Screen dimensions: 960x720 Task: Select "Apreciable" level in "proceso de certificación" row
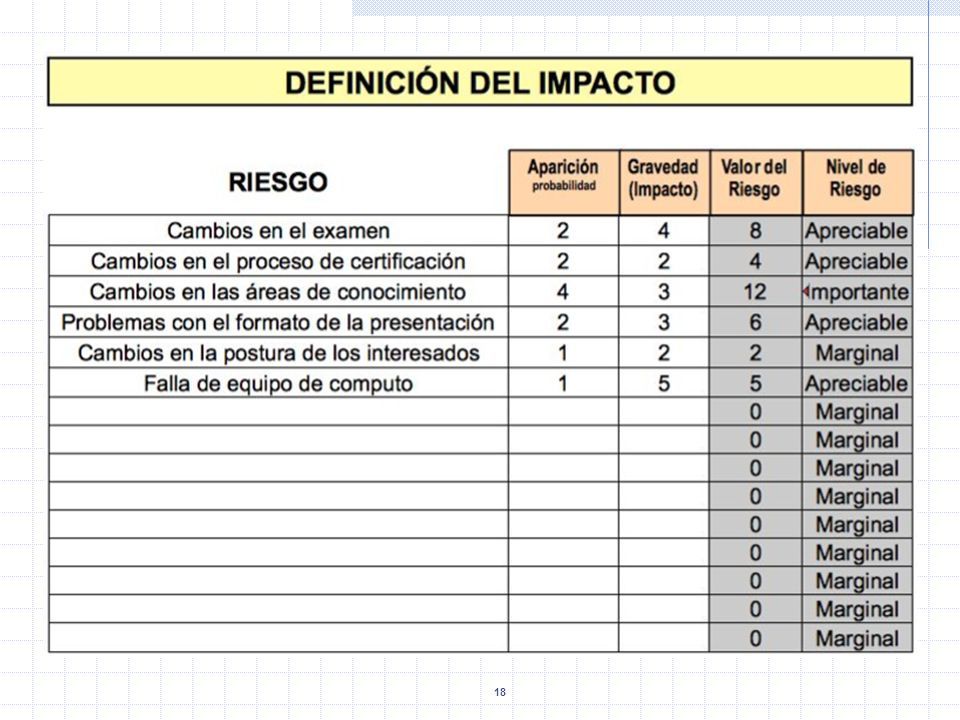click(x=857, y=261)
